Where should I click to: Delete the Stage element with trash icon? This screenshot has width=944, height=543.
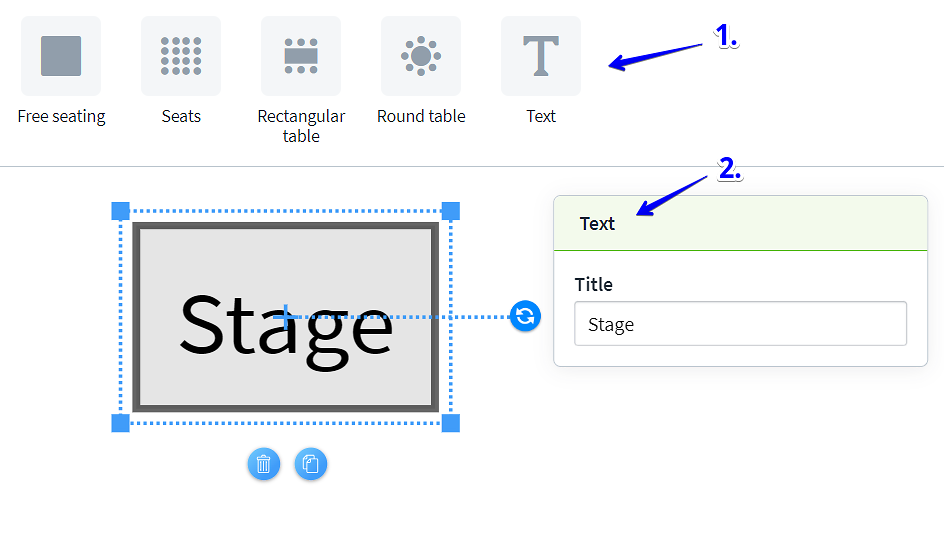click(x=264, y=464)
